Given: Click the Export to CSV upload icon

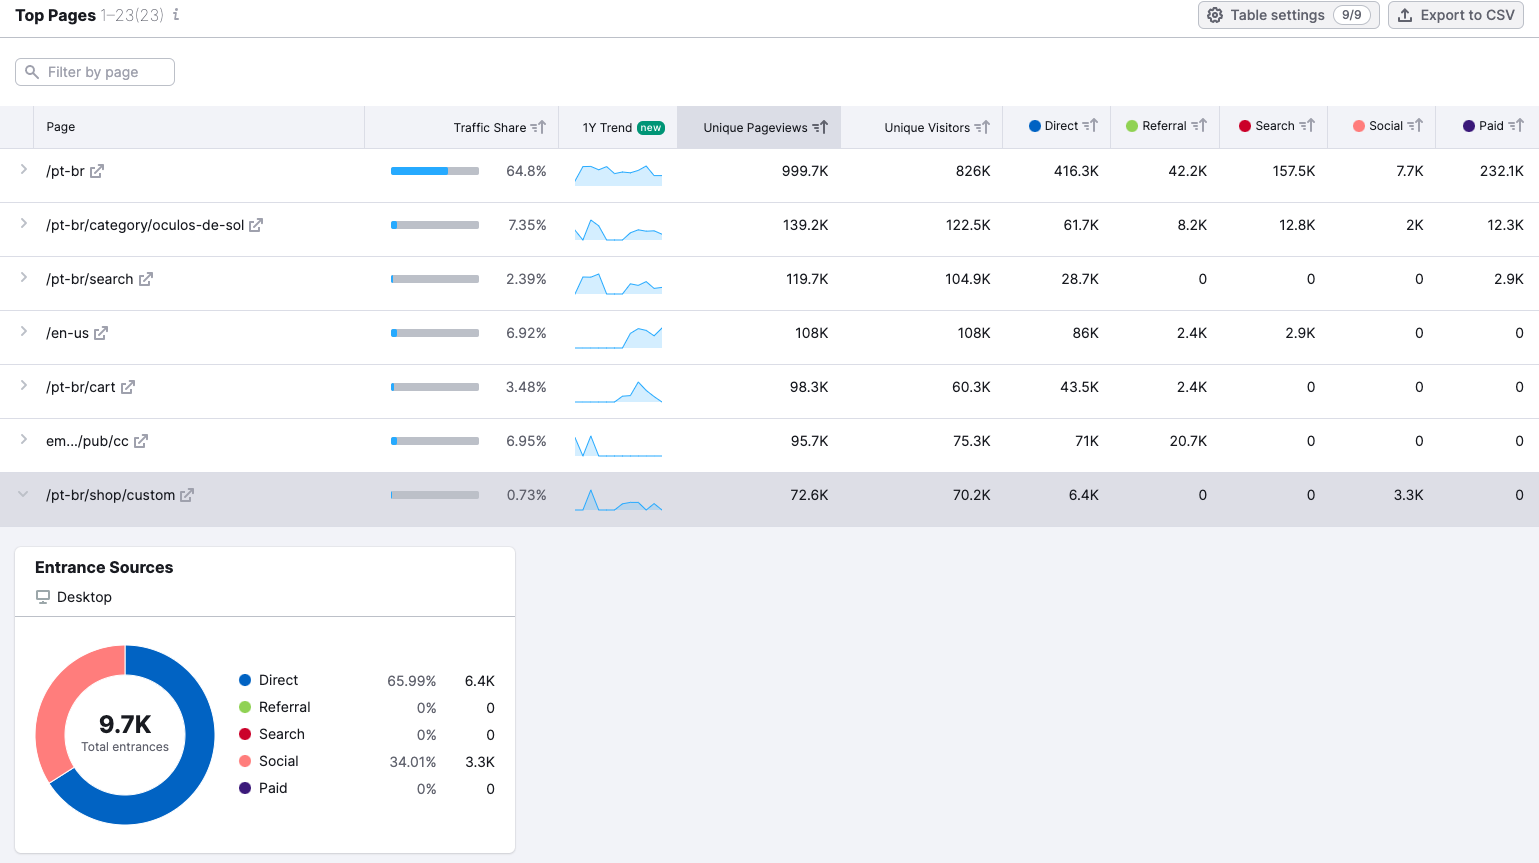Looking at the screenshot, I should (x=1405, y=15).
